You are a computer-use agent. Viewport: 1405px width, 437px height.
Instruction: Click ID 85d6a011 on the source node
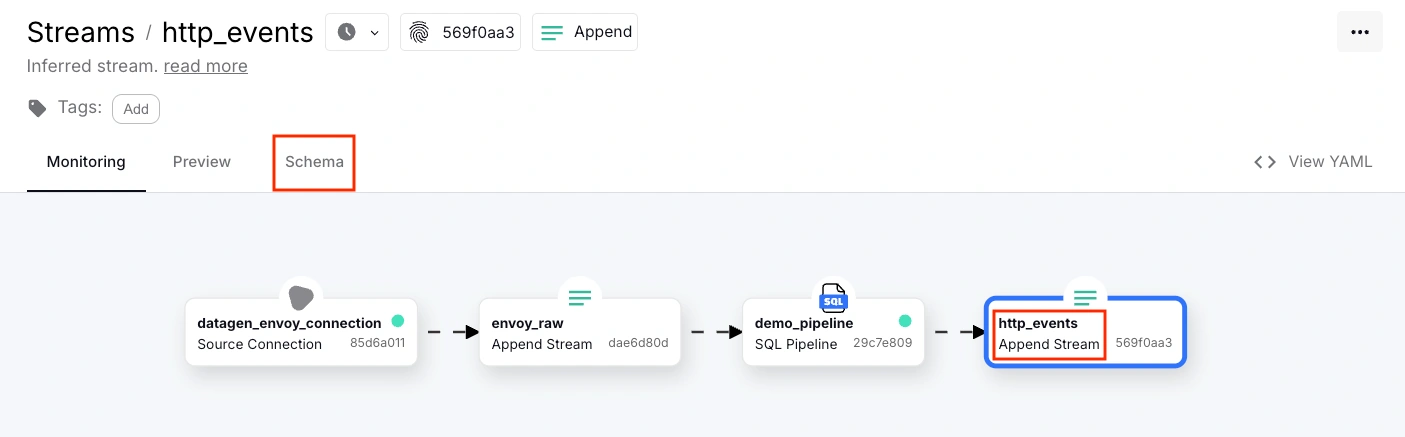(x=377, y=344)
